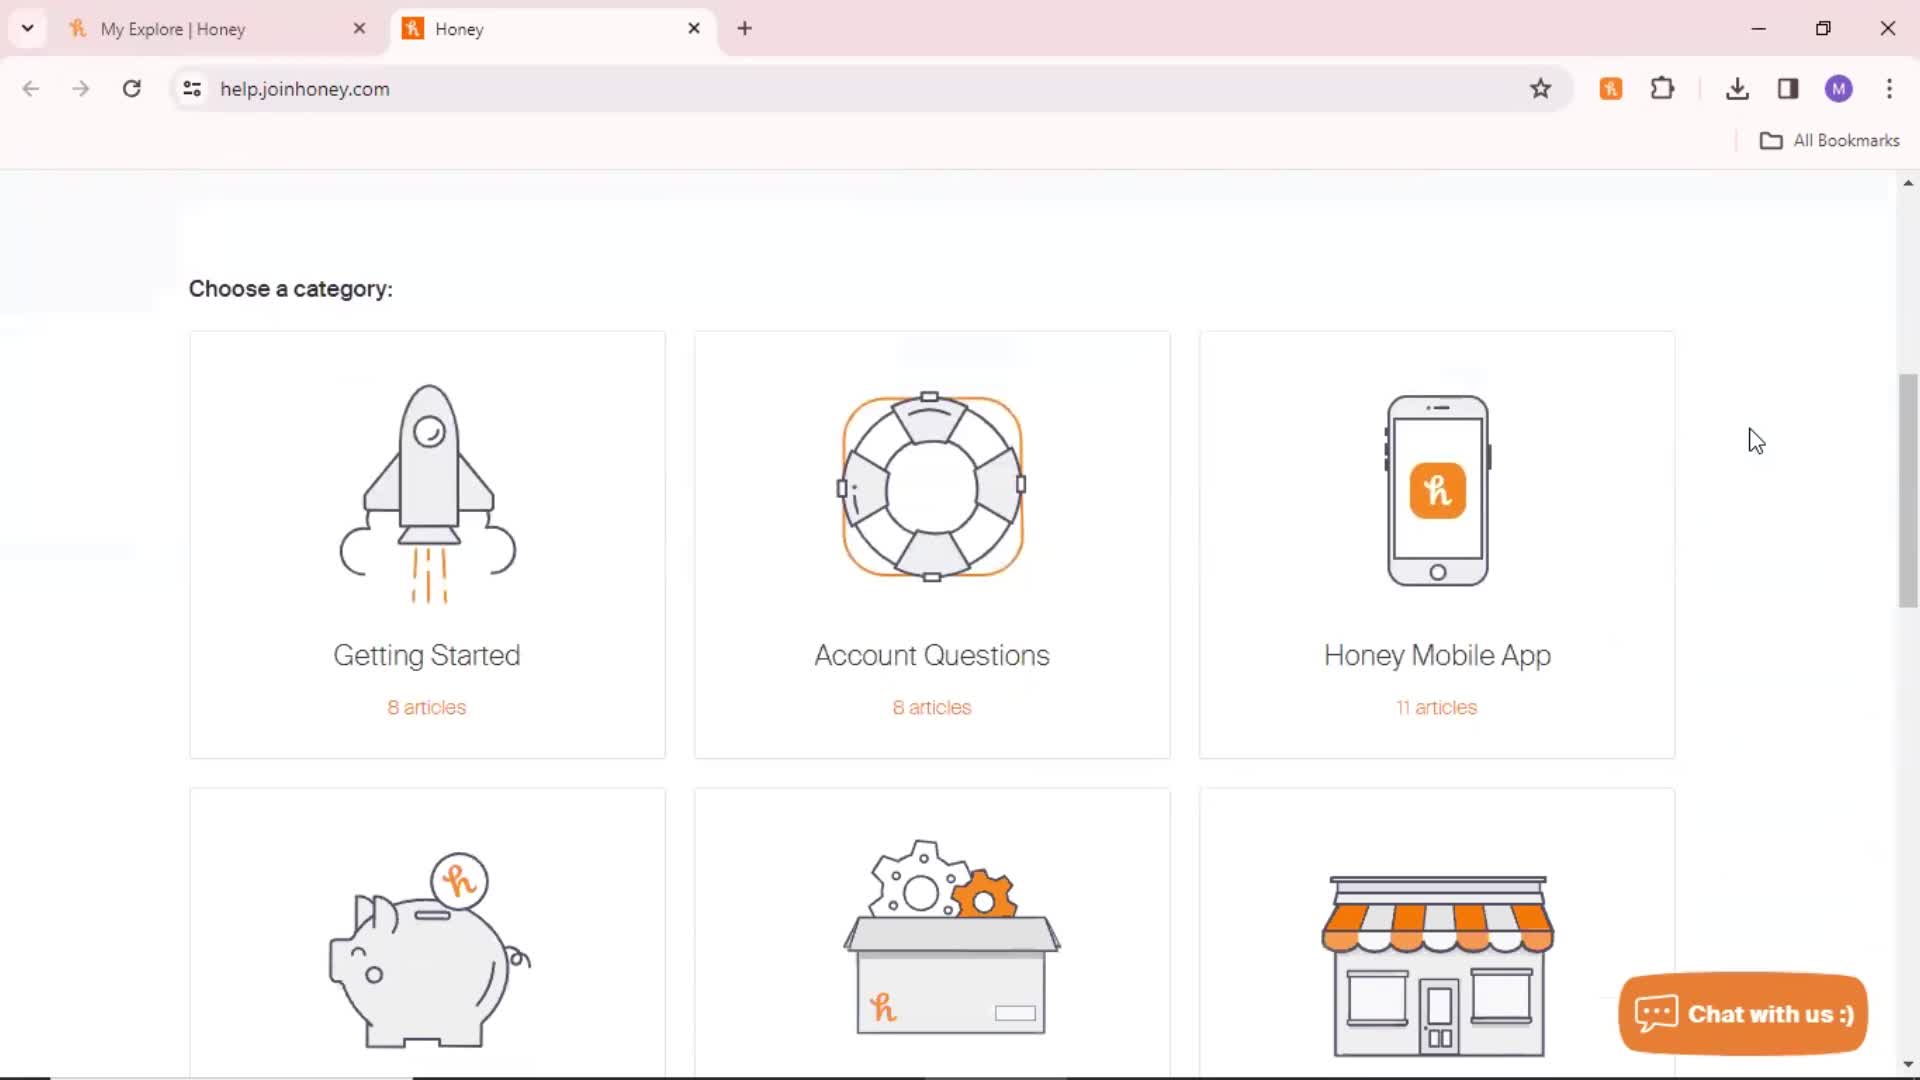Click the Choose a category heading
The image size is (1920, 1080).
pos(291,289)
